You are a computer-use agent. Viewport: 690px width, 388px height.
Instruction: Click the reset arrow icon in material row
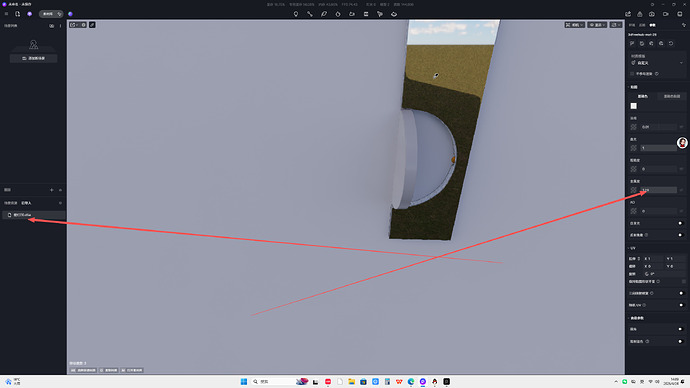[671, 44]
